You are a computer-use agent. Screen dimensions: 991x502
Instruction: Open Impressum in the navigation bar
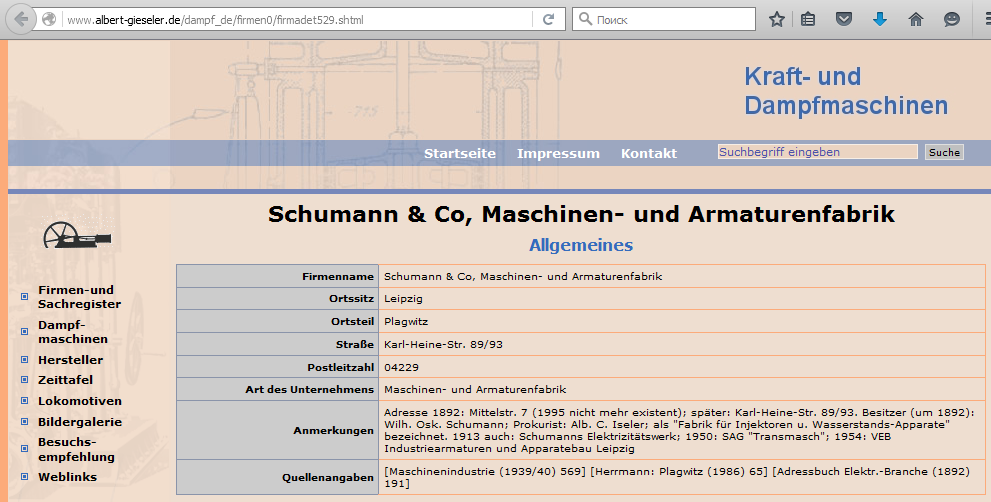[558, 154]
